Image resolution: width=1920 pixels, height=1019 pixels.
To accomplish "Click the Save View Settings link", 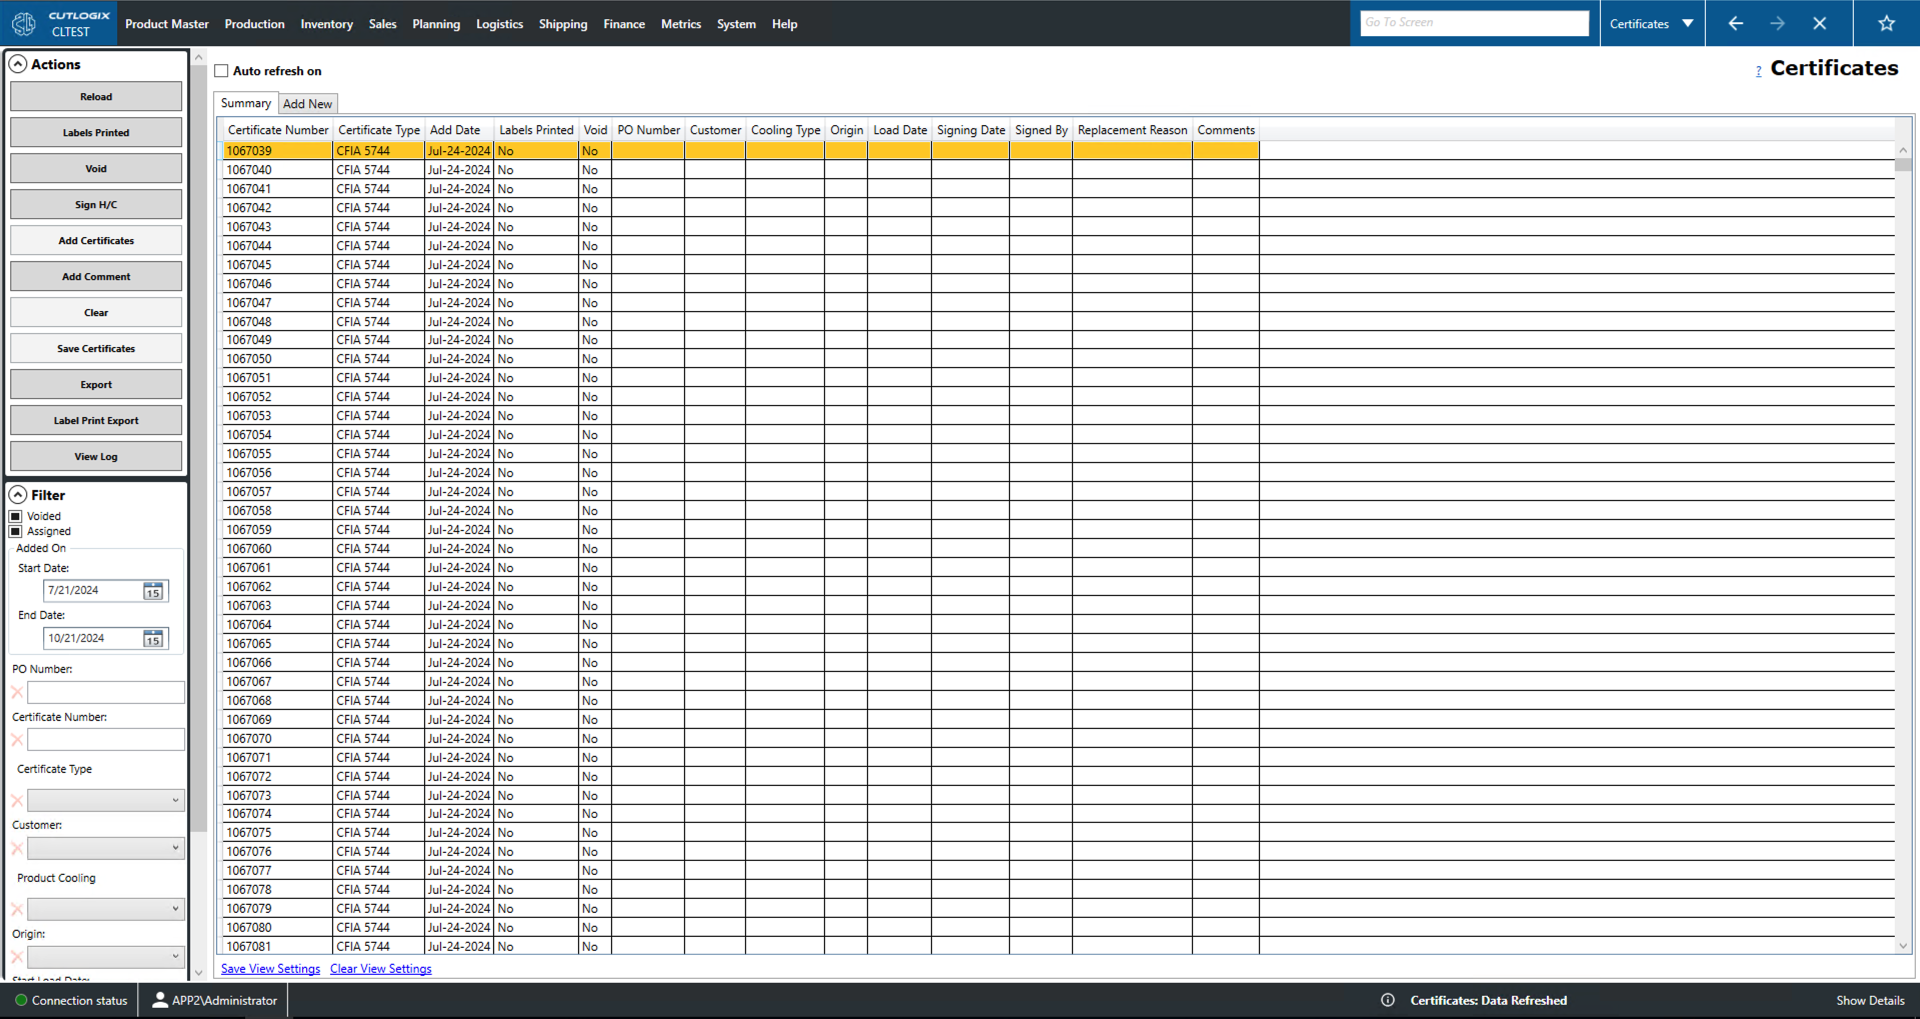I will point(269,968).
